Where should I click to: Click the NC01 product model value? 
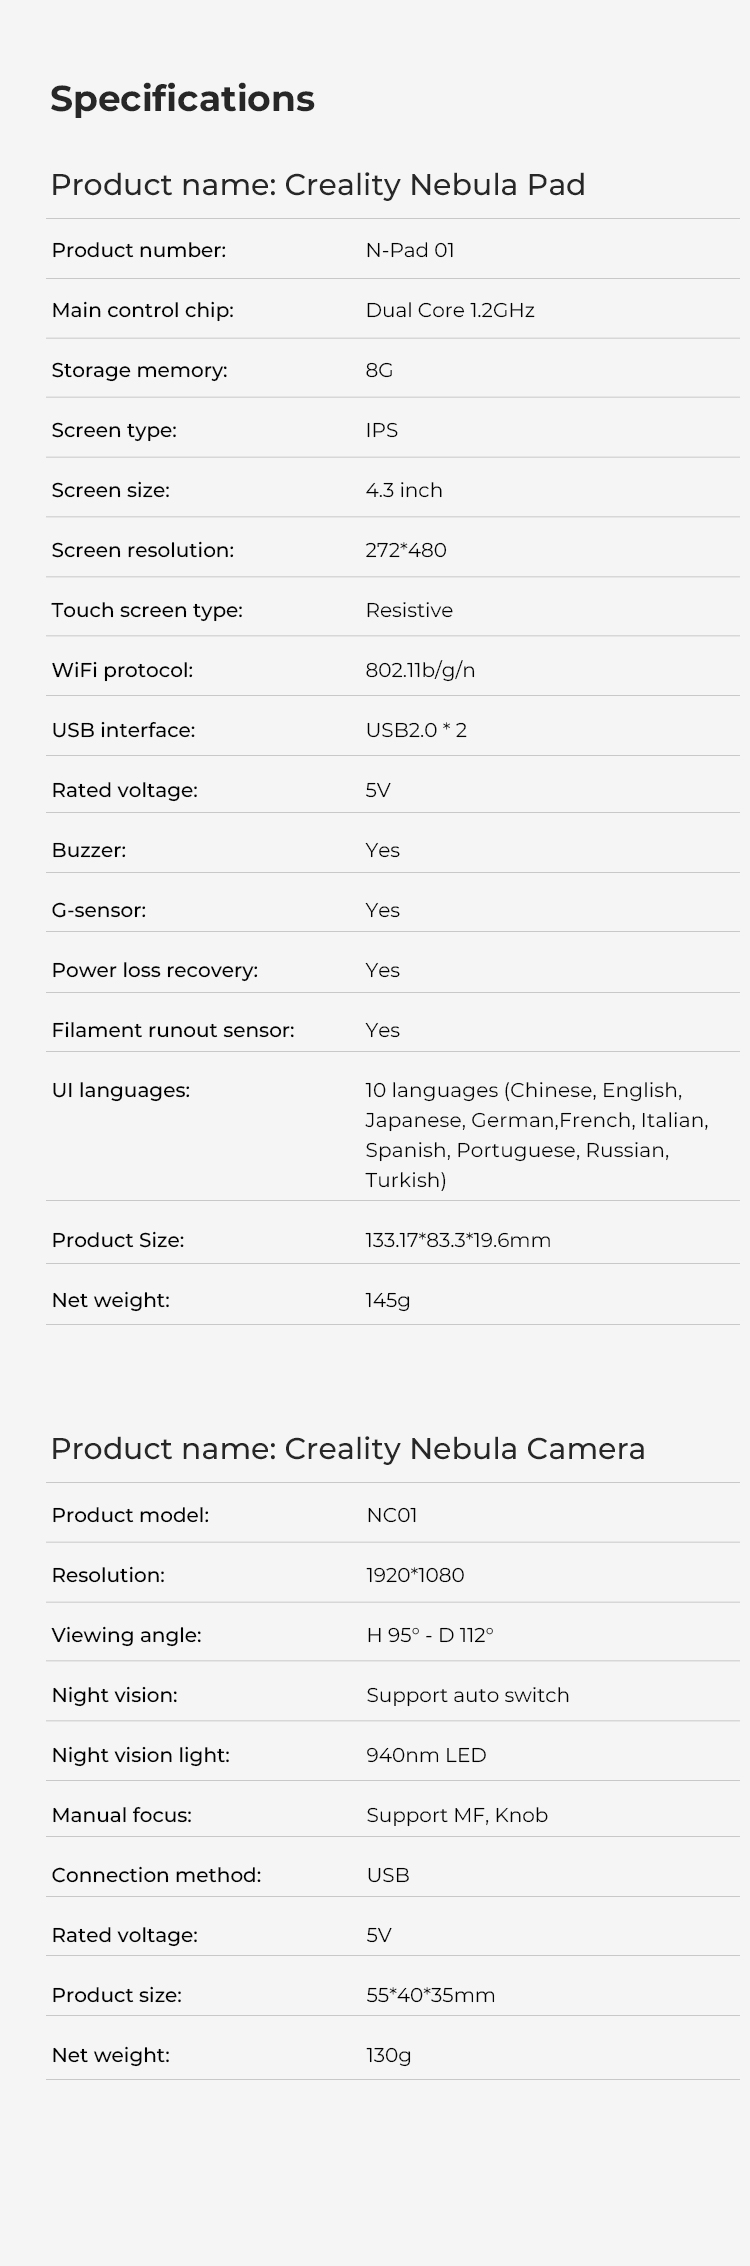pyautogui.click(x=392, y=1515)
